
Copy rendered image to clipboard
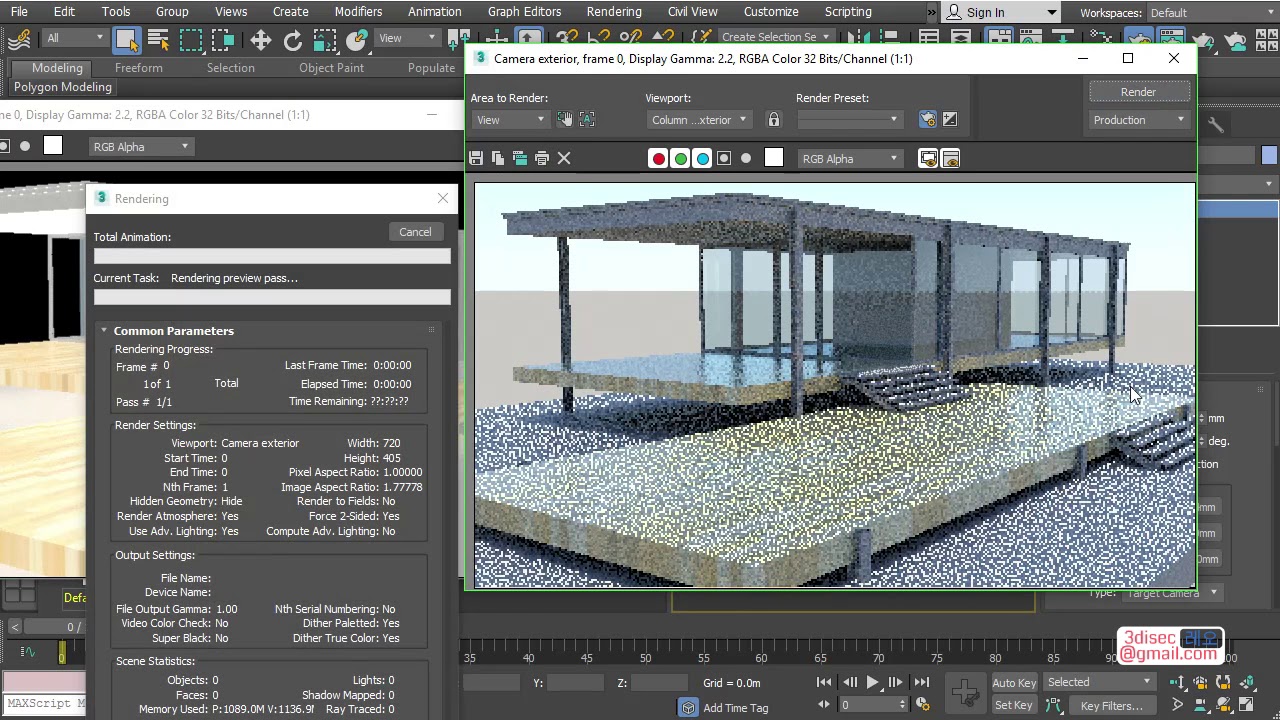498,158
